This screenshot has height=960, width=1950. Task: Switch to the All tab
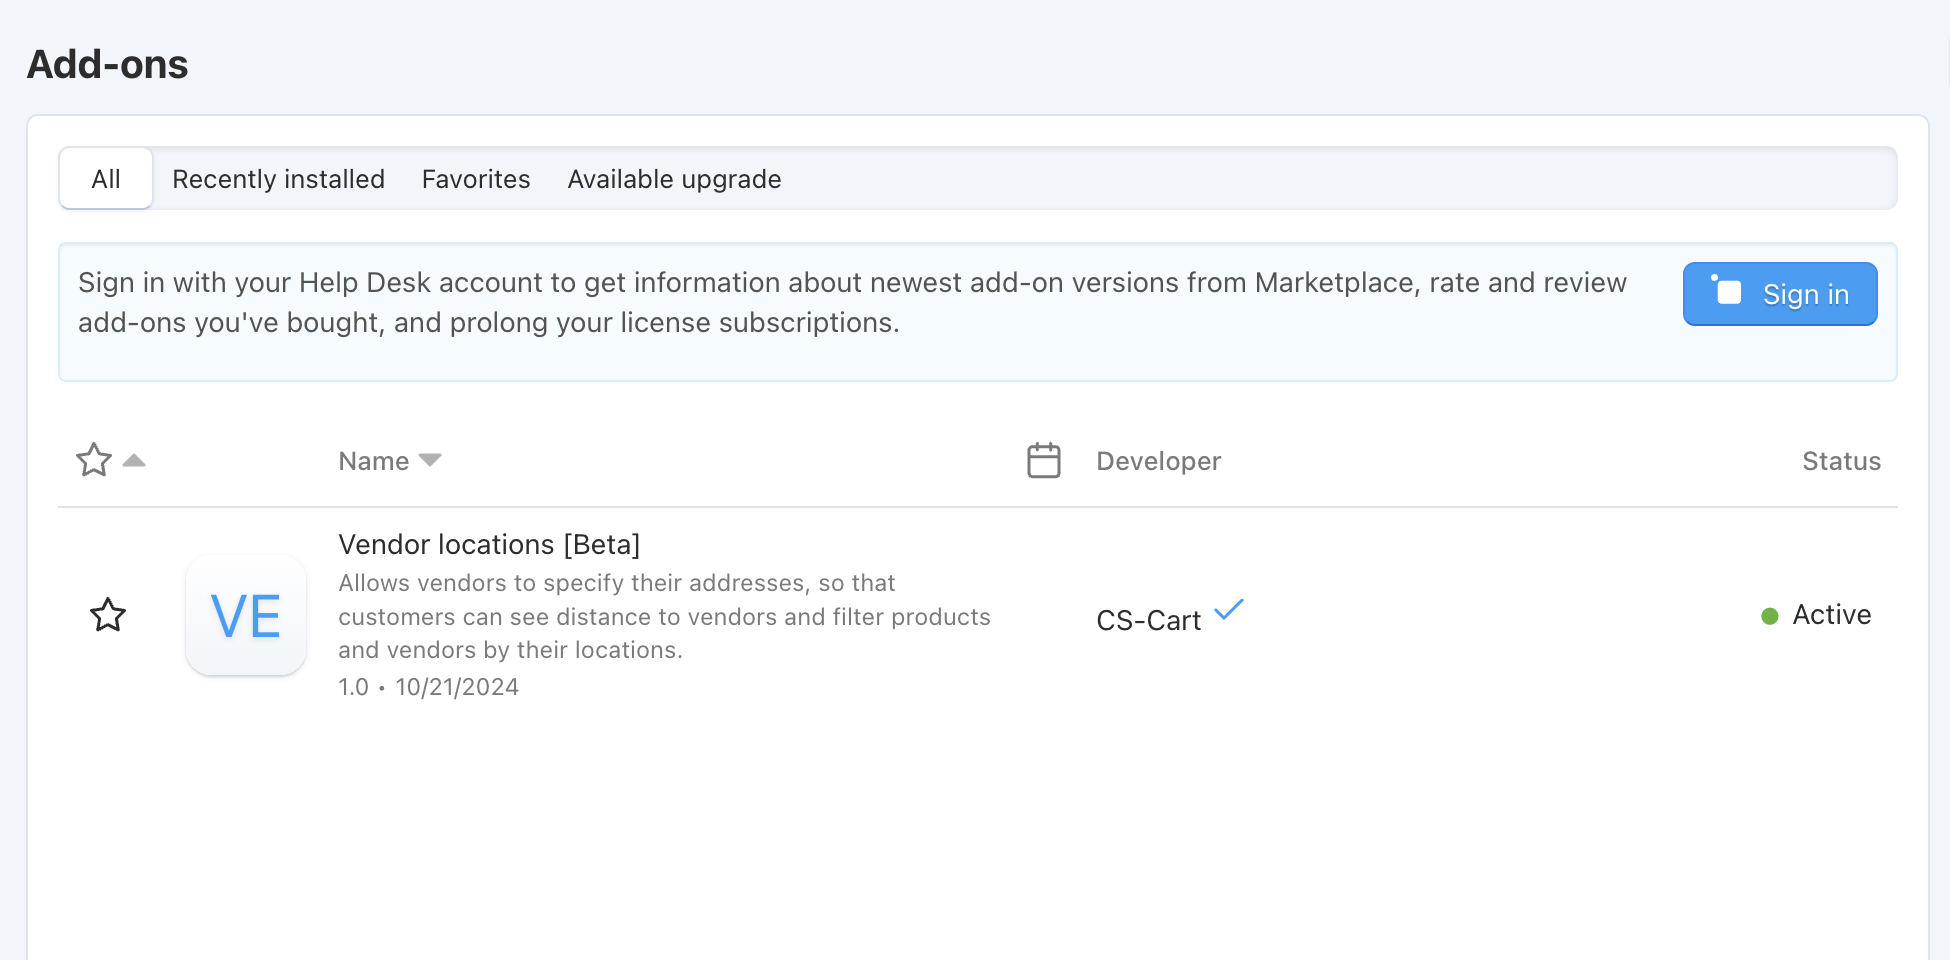[106, 179]
